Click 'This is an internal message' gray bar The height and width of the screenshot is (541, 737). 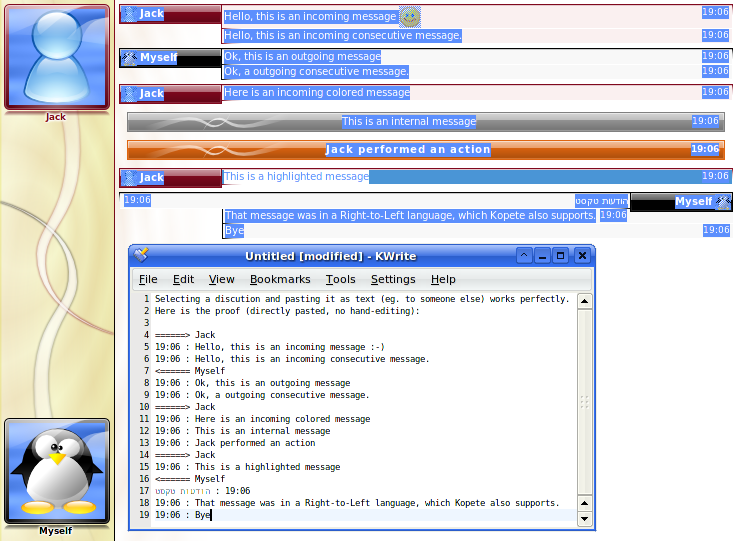(425, 122)
